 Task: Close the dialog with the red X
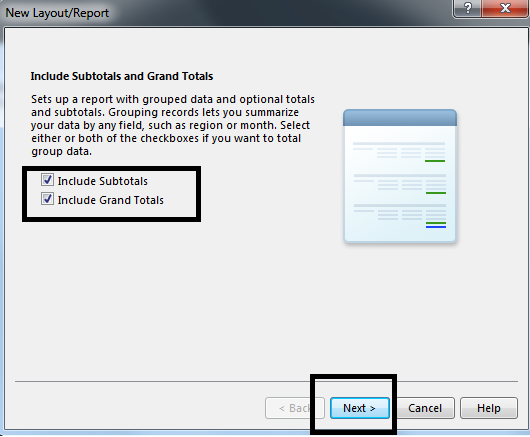pos(505,8)
